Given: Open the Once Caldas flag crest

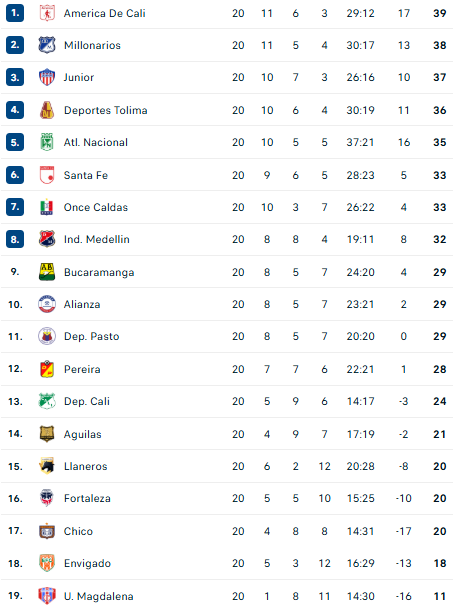Looking at the screenshot, I should [x=47, y=207].
